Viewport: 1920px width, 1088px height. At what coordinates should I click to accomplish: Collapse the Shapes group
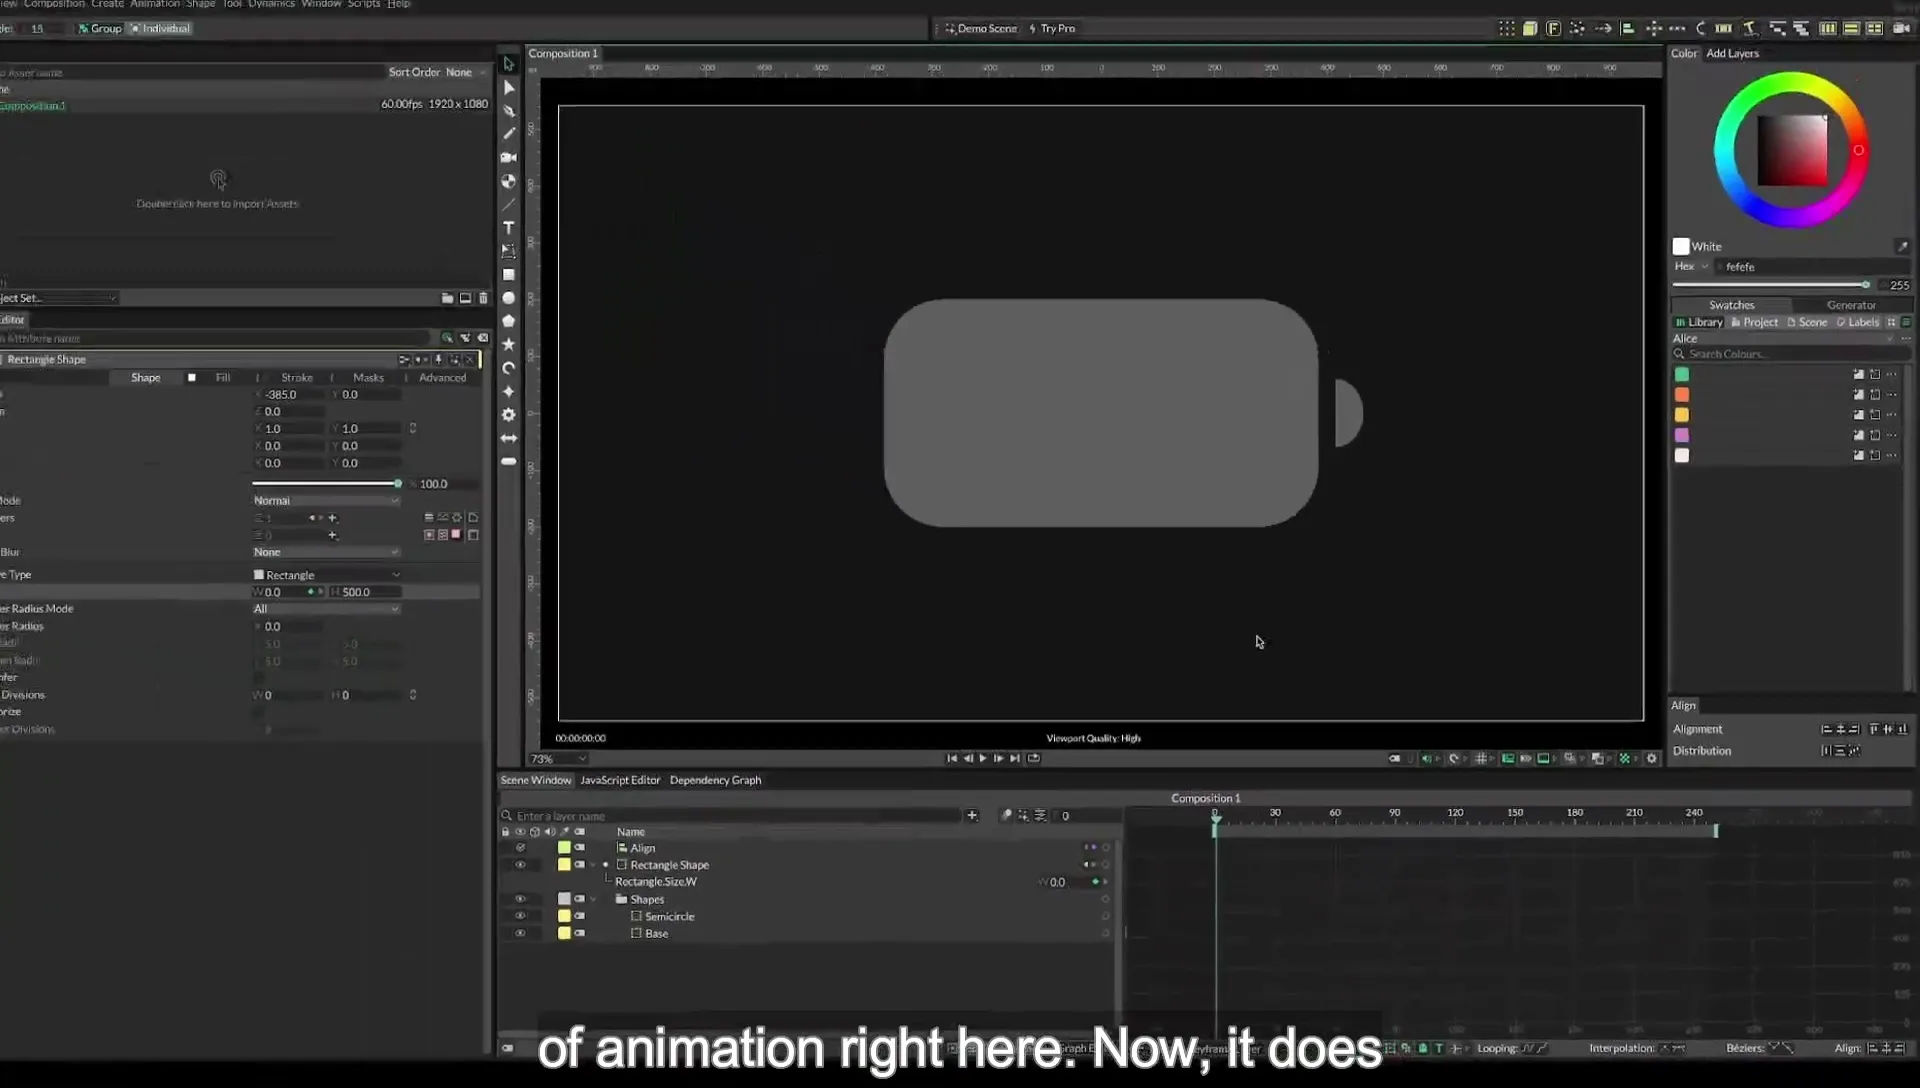(x=593, y=899)
